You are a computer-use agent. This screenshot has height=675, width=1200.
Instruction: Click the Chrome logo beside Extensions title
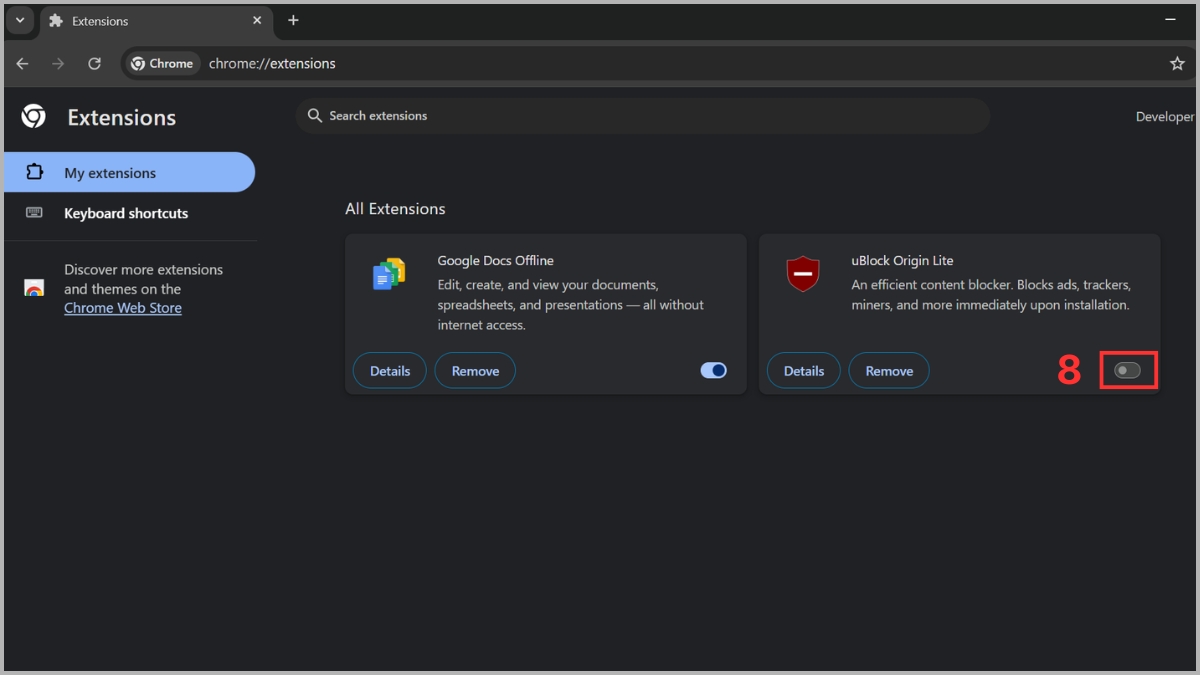[x=33, y=117]
